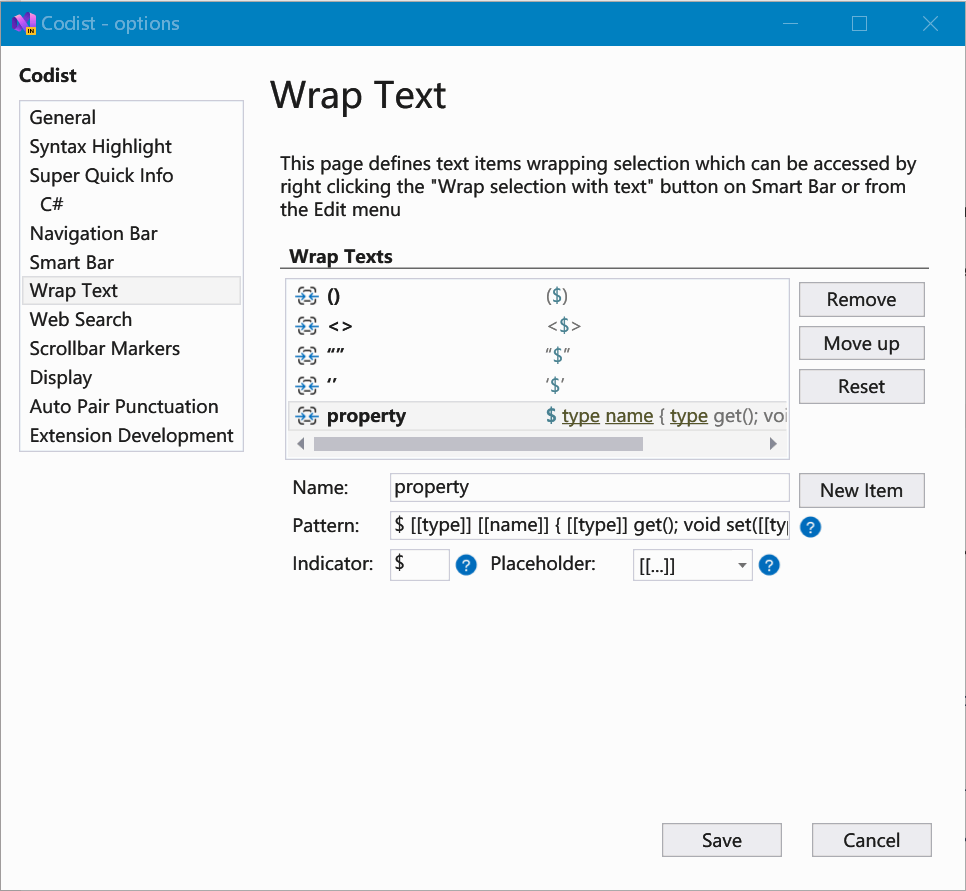Click the wrap icon beside the '' item
966x891 pixels.
306,386
